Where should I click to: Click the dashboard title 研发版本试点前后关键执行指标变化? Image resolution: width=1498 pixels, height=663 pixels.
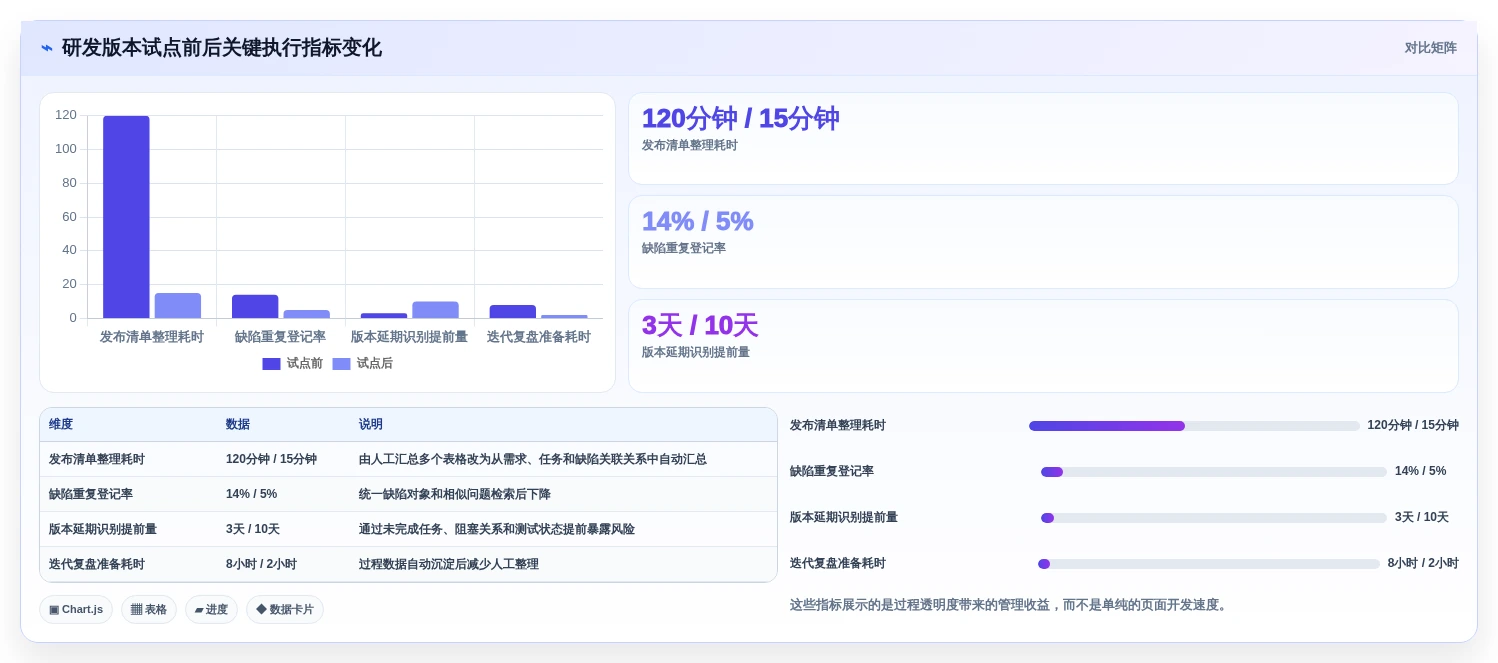pos(222,48)
